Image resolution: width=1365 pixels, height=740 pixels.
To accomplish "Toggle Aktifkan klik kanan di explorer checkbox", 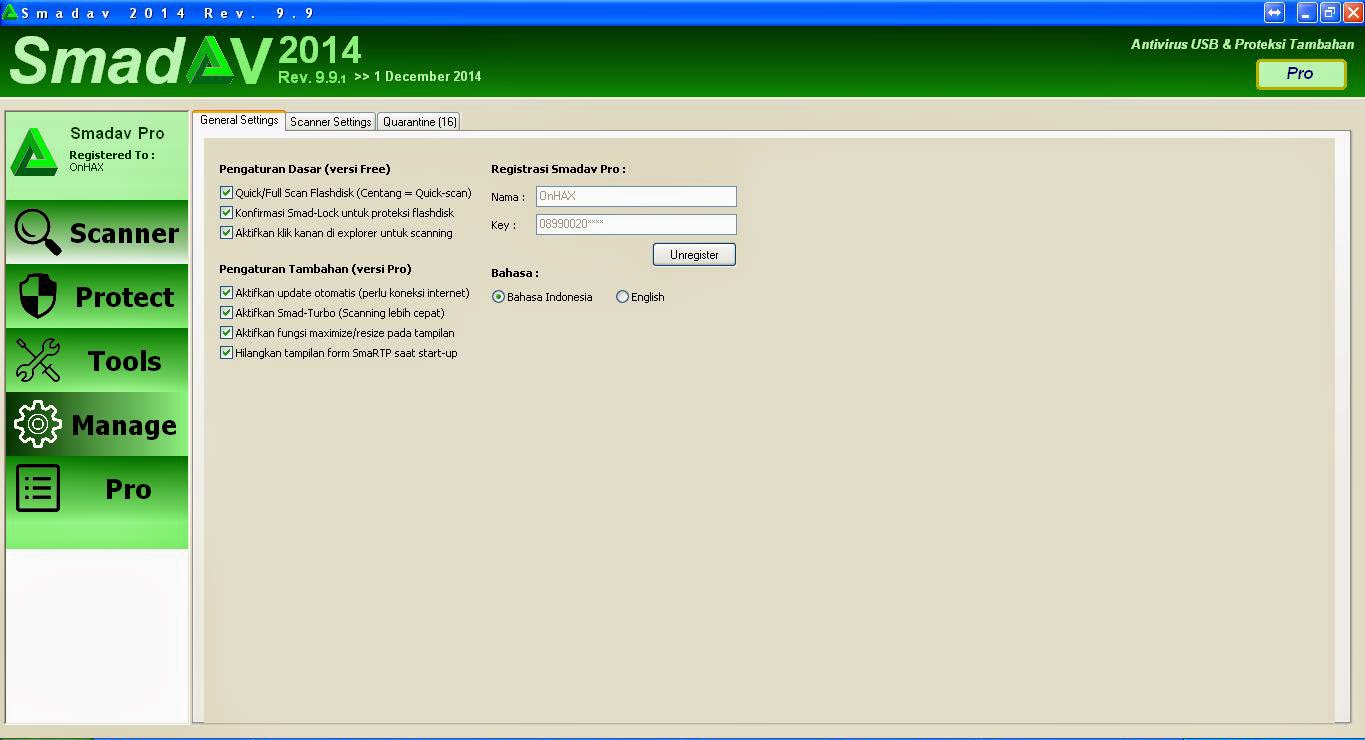I will coord(226,233).
